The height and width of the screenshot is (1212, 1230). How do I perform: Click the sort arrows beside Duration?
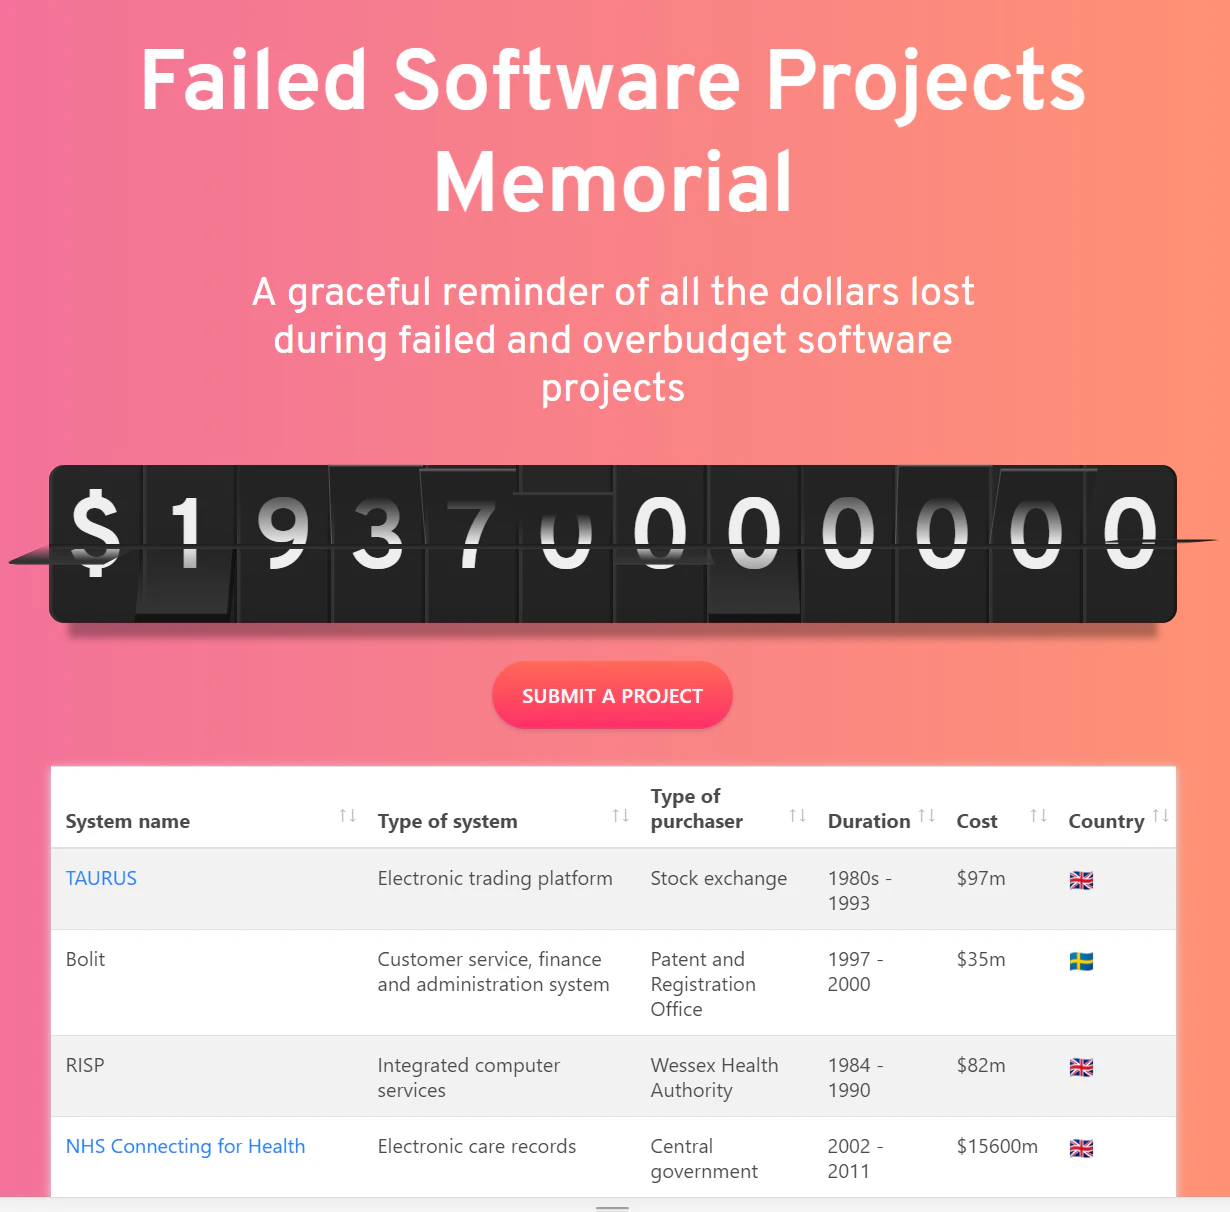925,815
